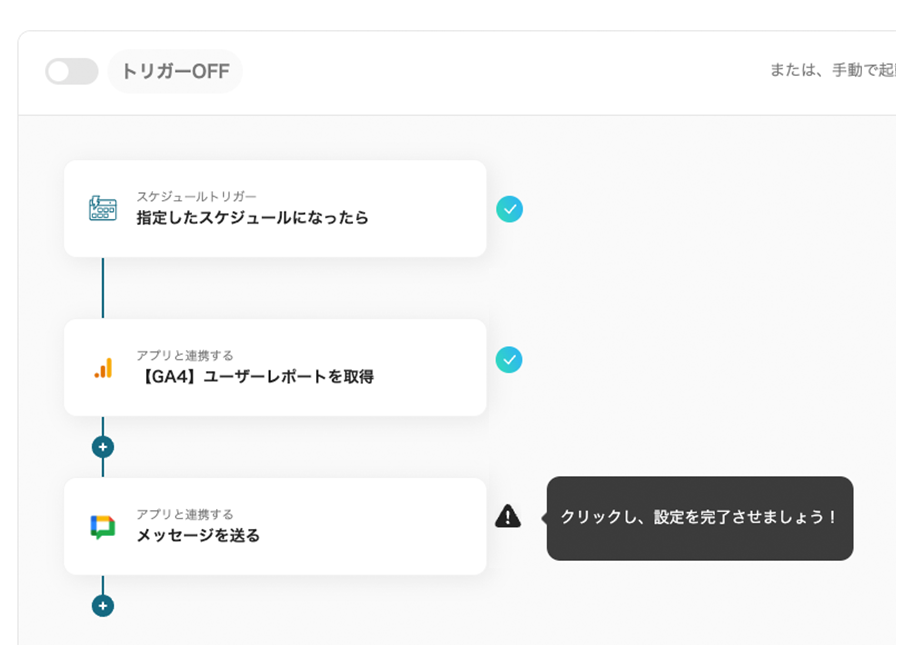Click the アプリと連携する label on GA4 card
The height and width of the screenshot is (656, 897).
[x=185, y=355]
